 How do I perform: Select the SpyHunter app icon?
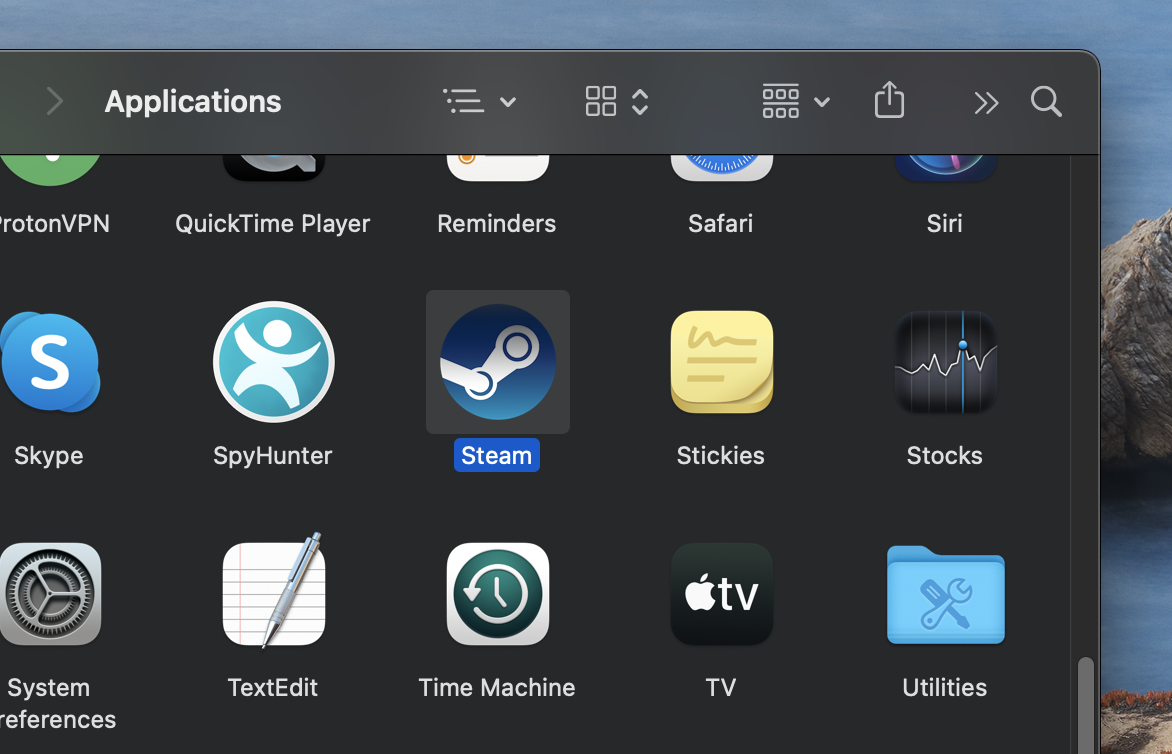click(274, 362)
